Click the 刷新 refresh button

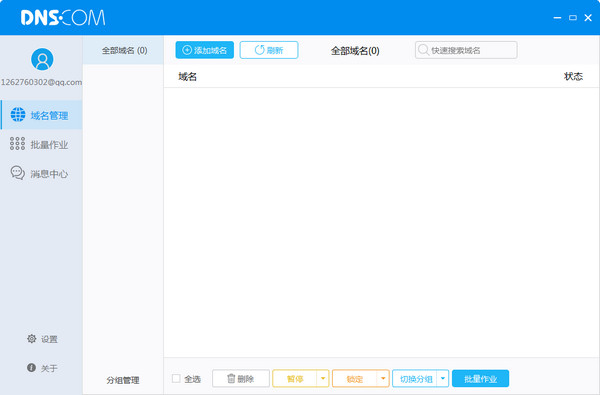click(269, 50)
